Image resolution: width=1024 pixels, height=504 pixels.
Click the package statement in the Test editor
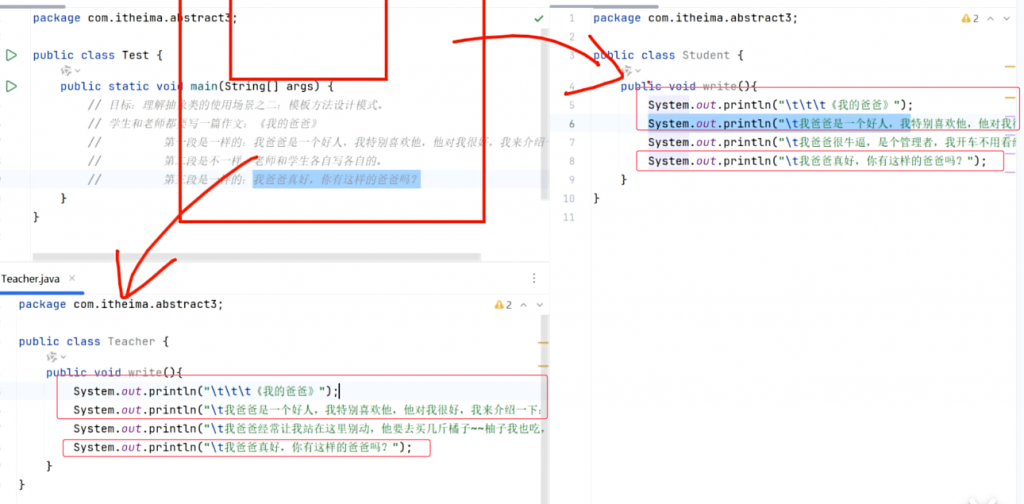[x=135, y=18]
